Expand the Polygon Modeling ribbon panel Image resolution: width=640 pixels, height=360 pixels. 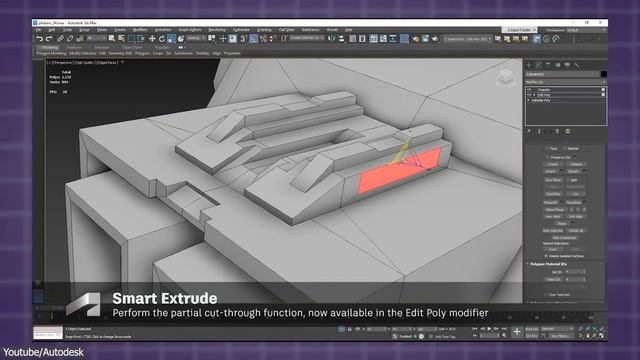pyautogui.click(x=51, y=53)
